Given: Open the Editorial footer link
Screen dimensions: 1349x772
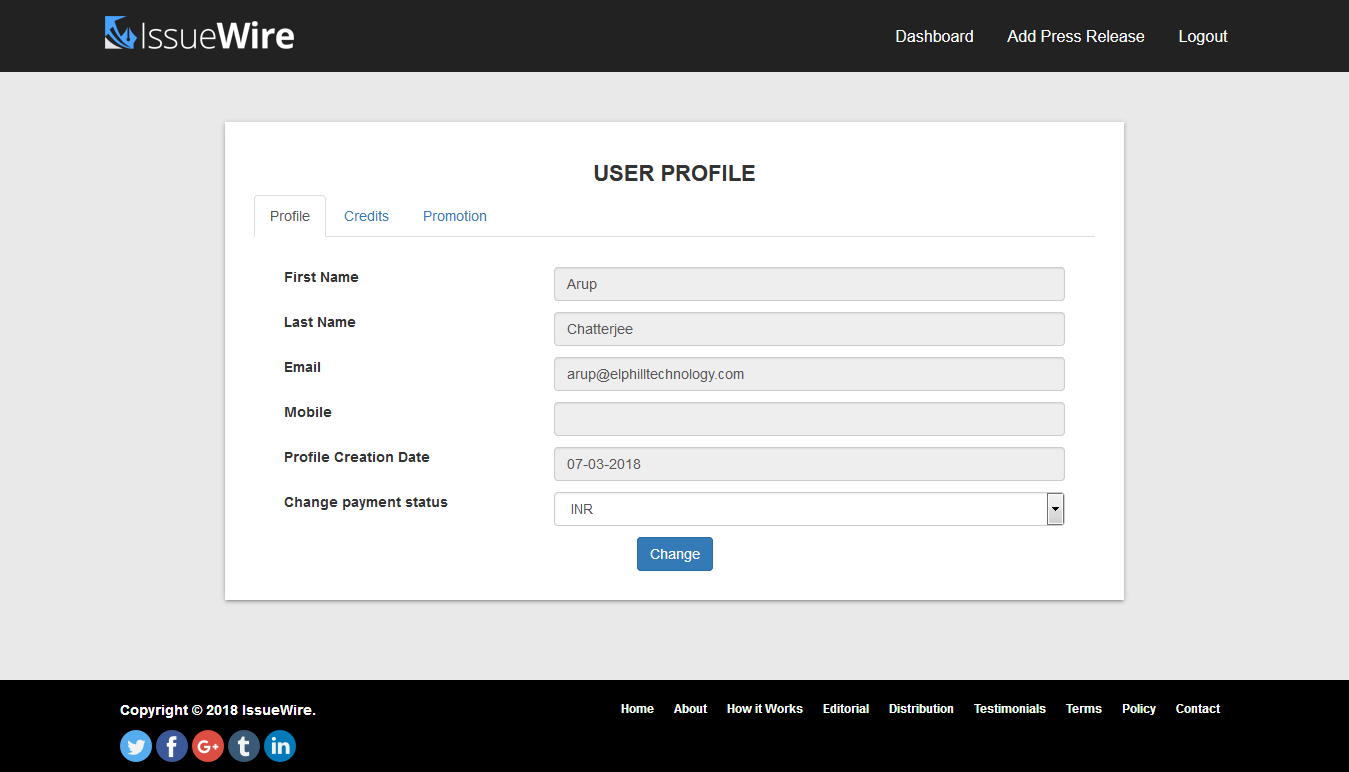Looking at the screenshot, I should [x=845, y=709].
